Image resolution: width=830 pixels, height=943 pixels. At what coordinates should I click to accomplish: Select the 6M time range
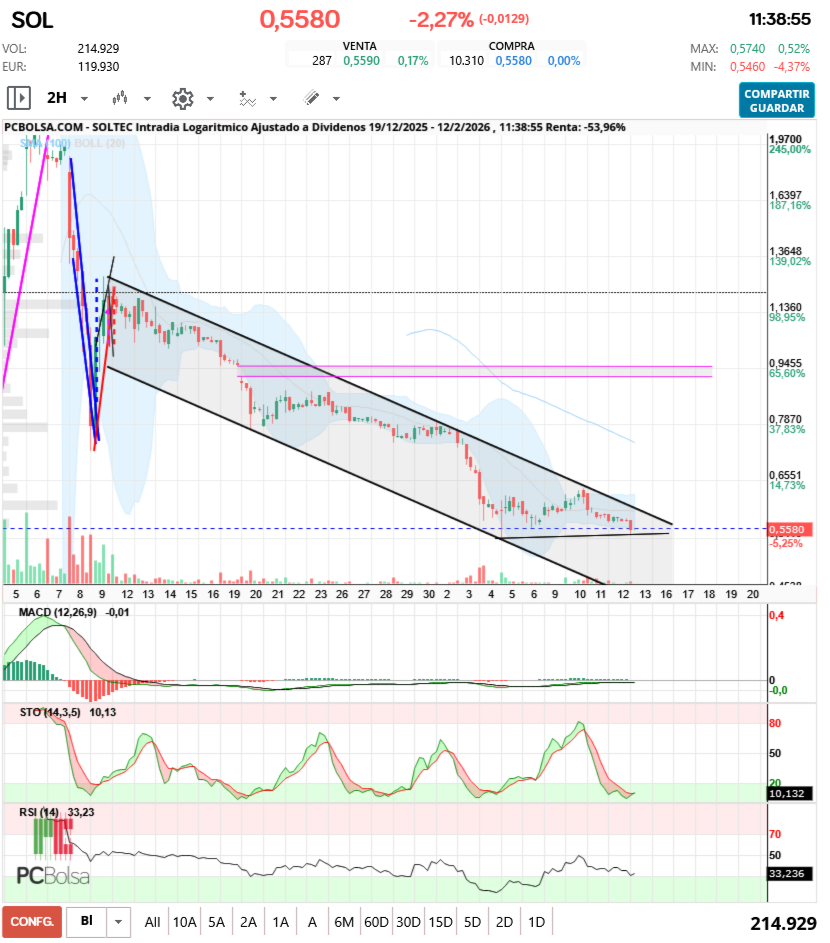[x=344, y=922]
